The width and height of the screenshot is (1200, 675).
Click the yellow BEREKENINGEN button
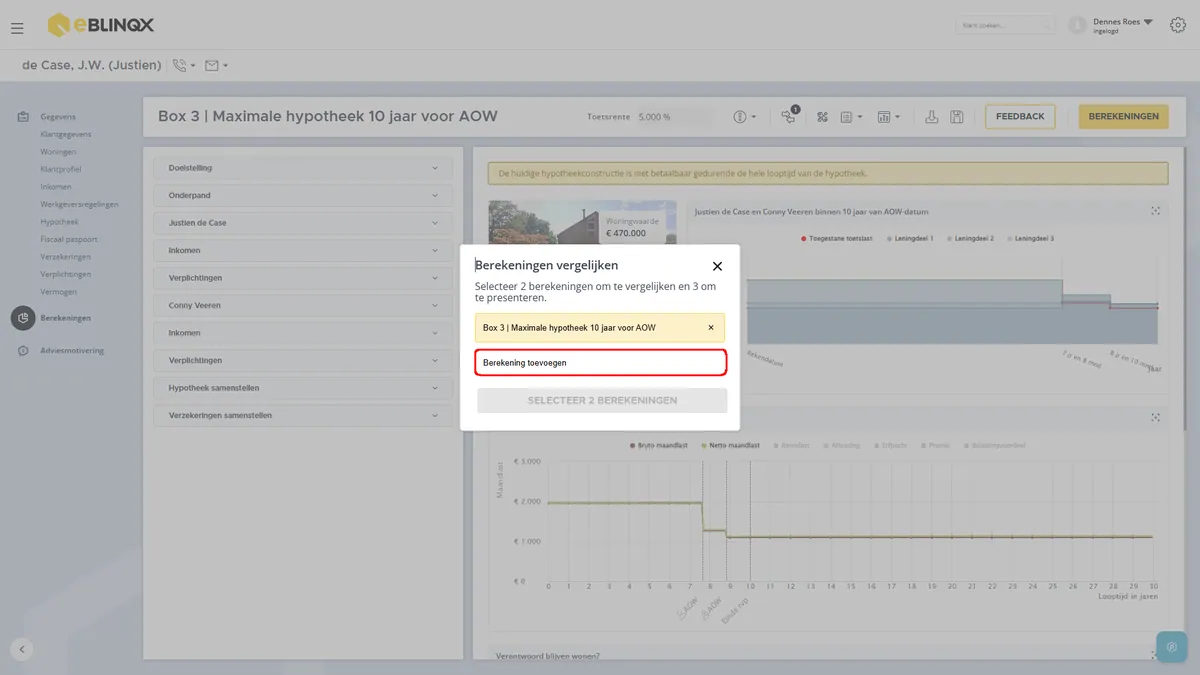(x=1124, y=117)
